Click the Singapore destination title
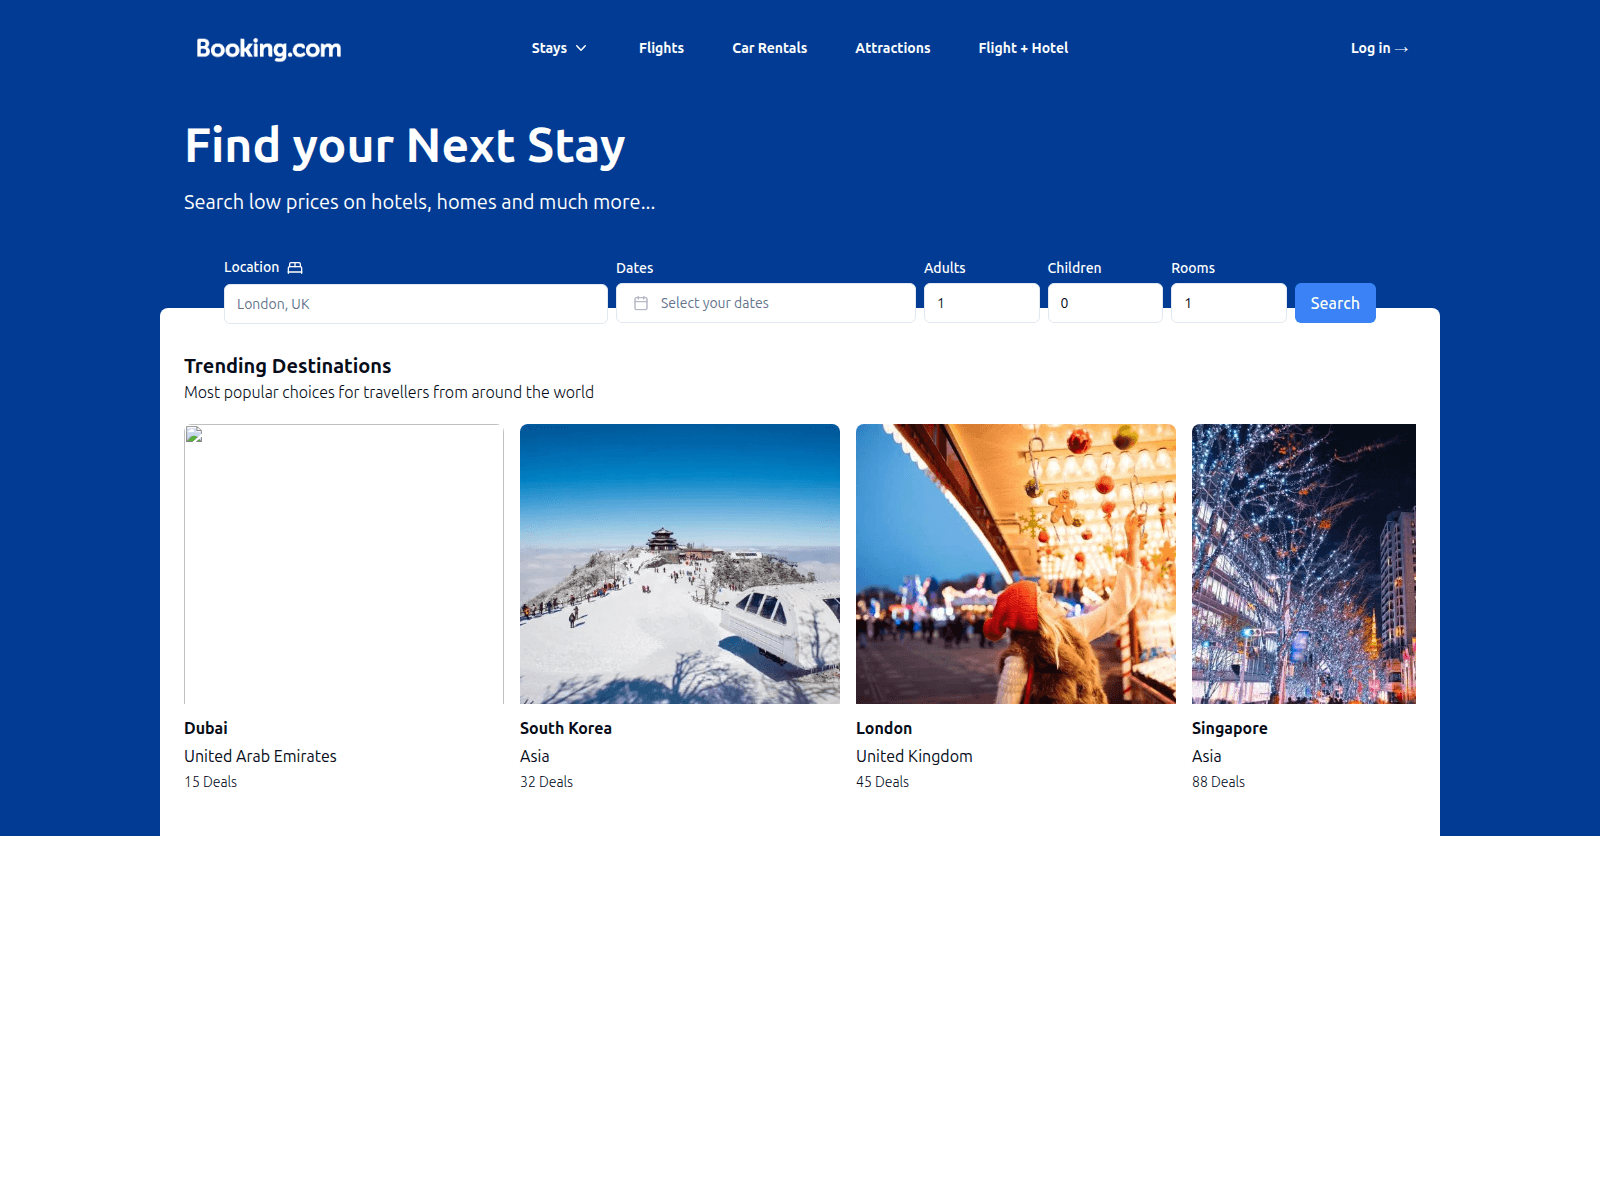The height and width of the screenshot is (1200, 1600). pos(1230,728)
